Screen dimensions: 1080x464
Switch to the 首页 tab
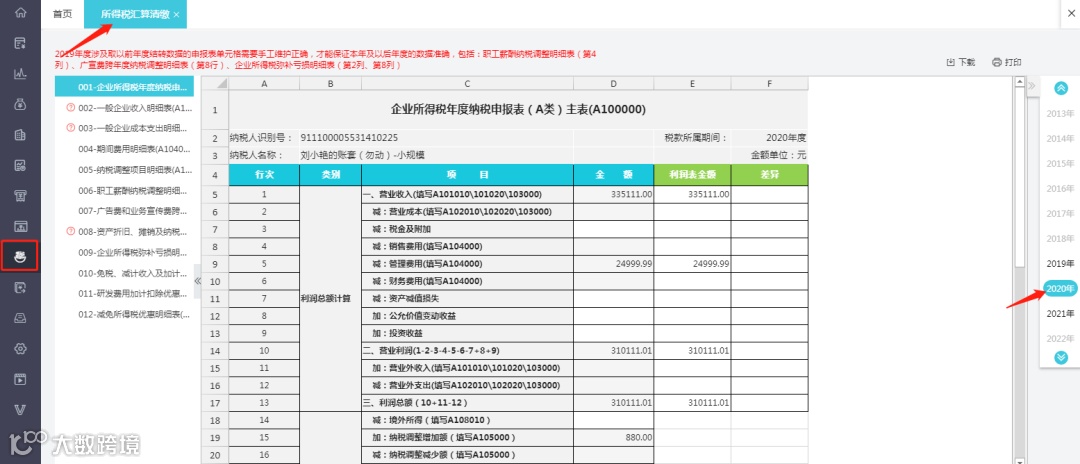pos(63,14)
